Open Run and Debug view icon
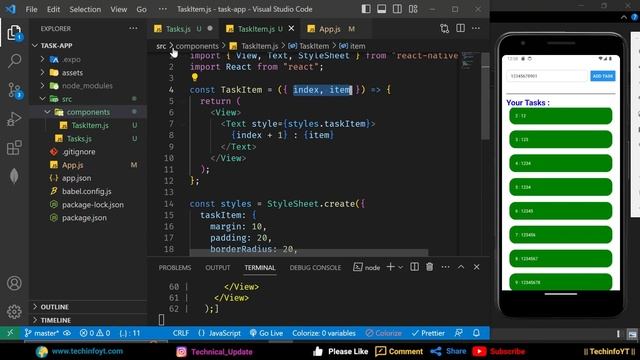Image resolution: width=640 pixels, height=360 pixels. tap(14, 119)
